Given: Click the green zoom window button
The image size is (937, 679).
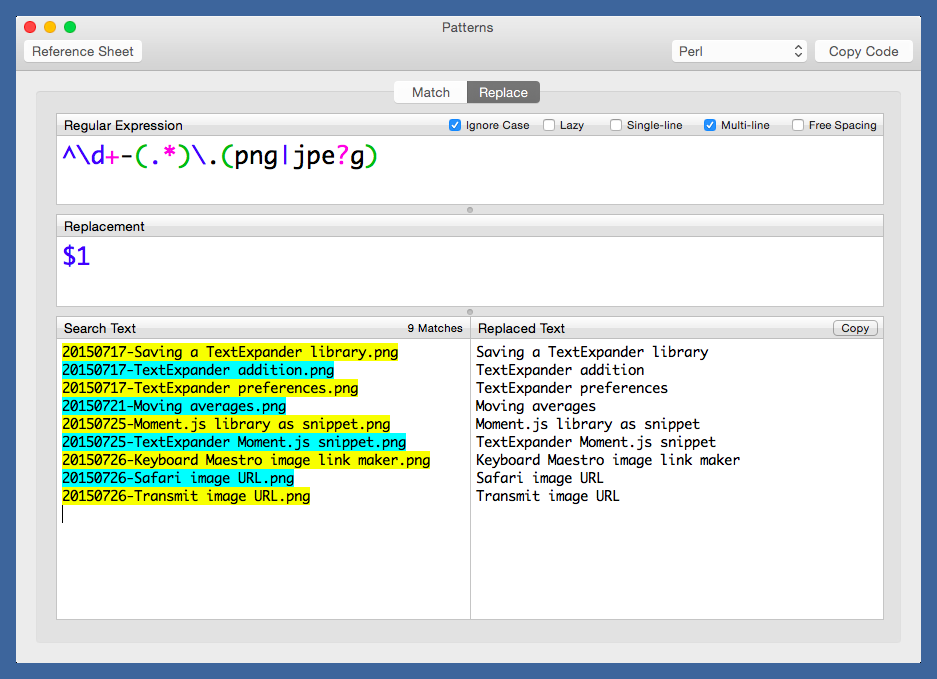Looking at the screenshot, I should tap(70, 27).
